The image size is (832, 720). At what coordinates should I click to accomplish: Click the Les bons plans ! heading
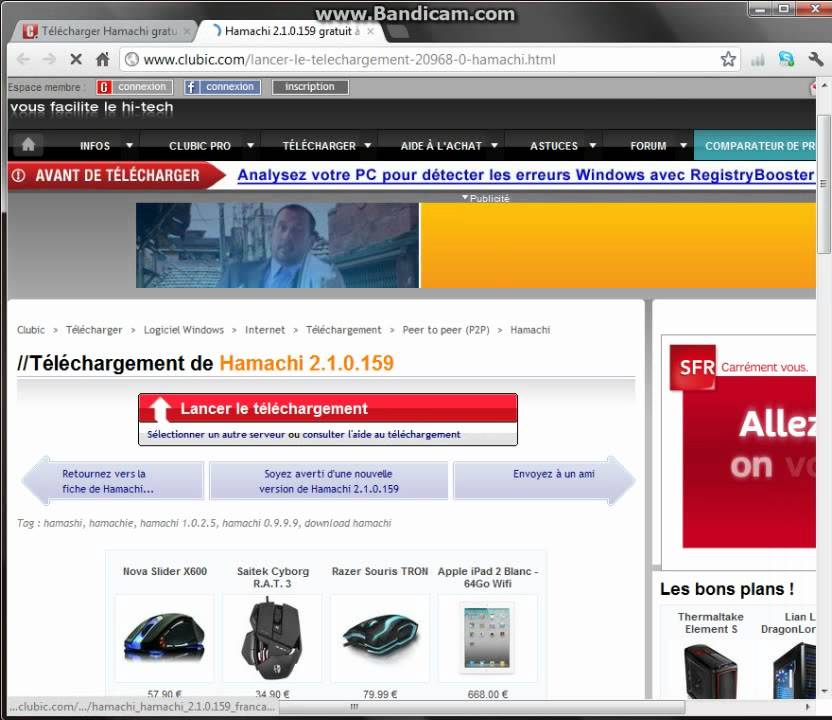(x=727, y=589)
